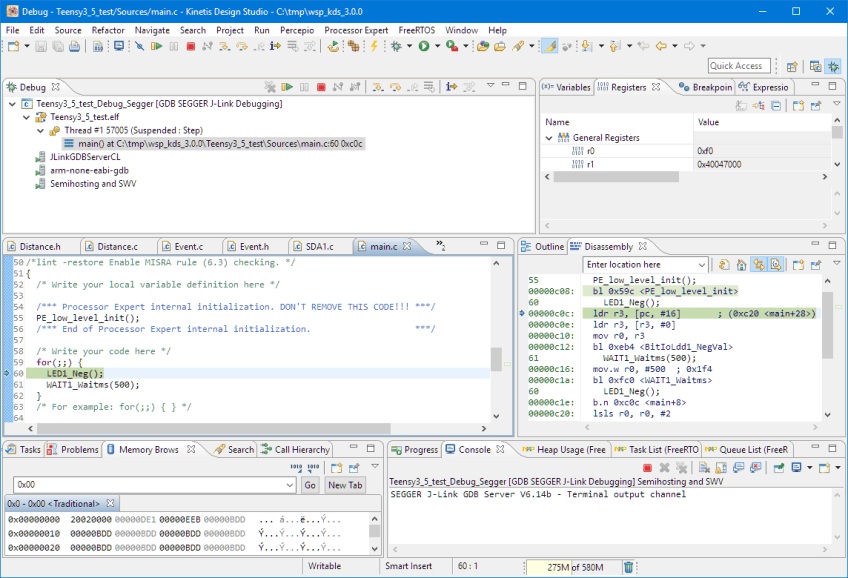Open the Disassembly location dropdown

click(701, 264)
